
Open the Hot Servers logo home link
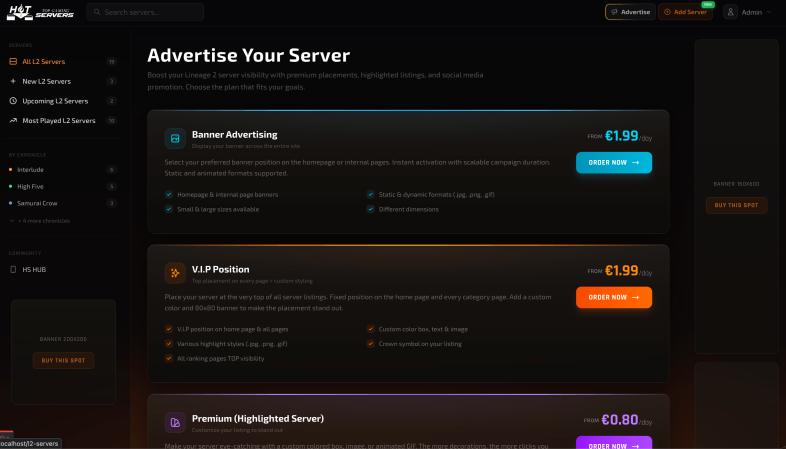coord(40,12)
